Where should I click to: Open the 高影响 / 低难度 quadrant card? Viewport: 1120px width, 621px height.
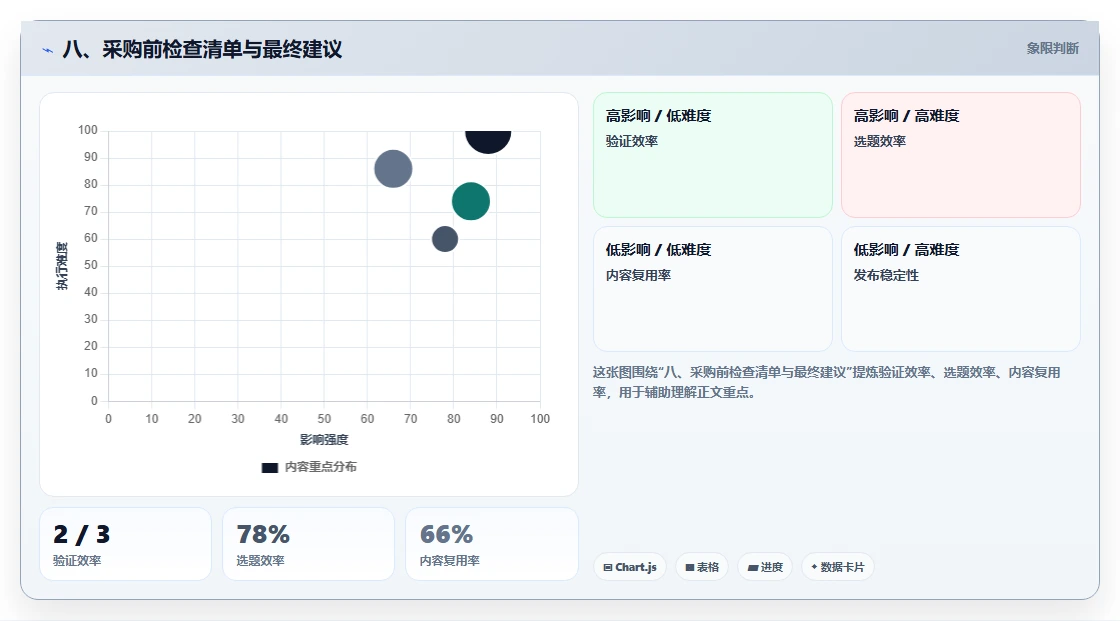tap(713, 155)
